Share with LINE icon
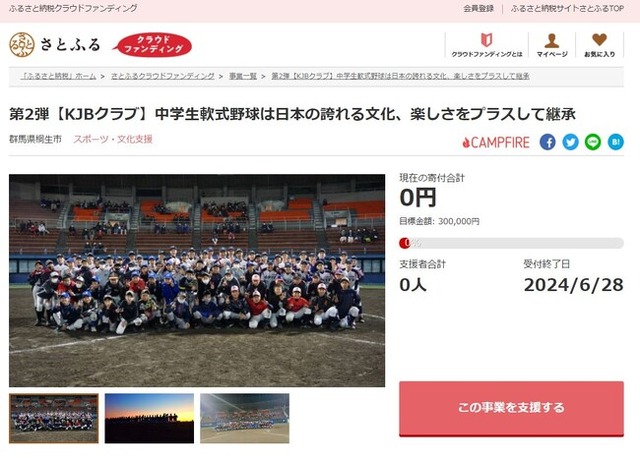Screen dimensions: 640x458 (593, 142)
